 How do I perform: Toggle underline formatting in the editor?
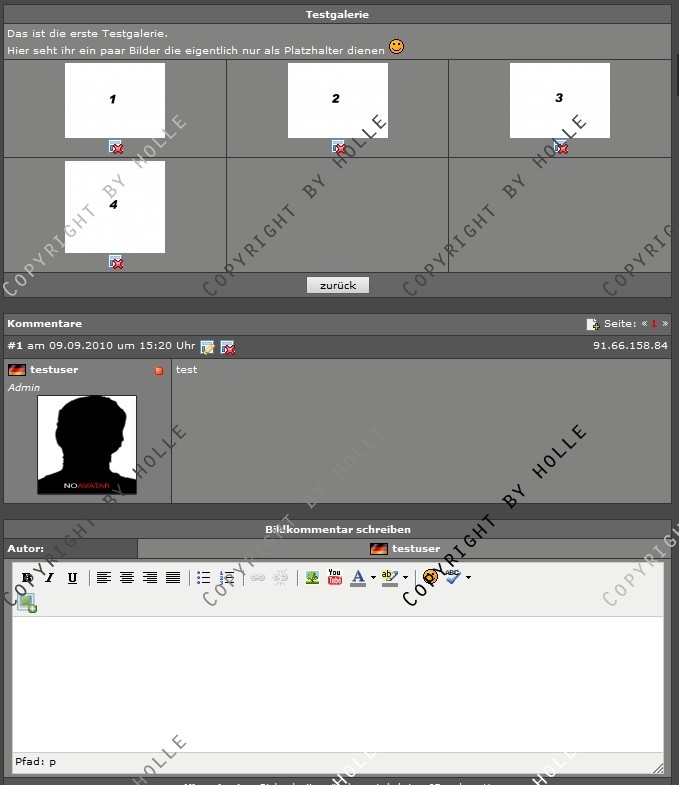72,578
